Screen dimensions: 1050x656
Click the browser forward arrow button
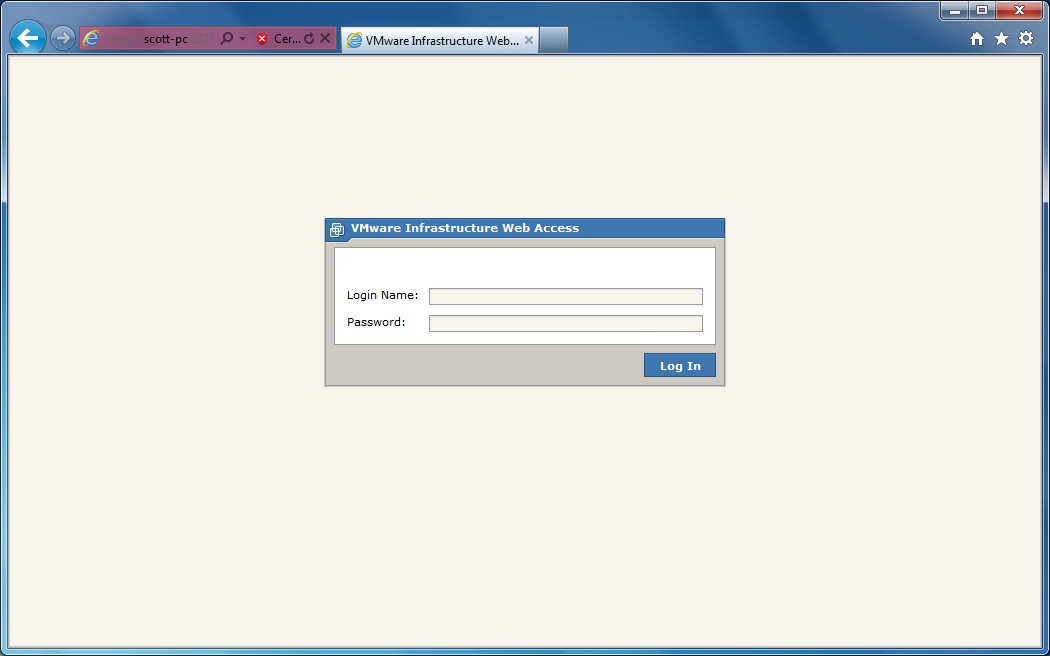[x=62, y=38]
